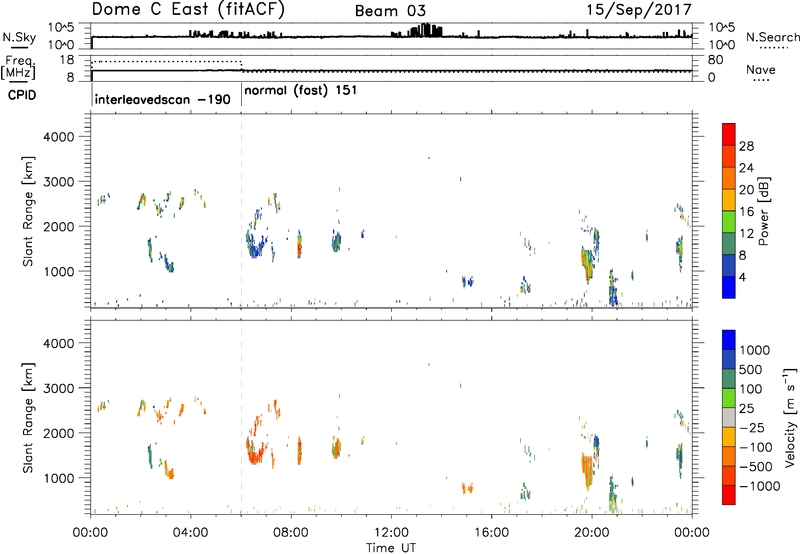800x554 pixels.
Task: Click the '16:00' time axis tick label
Action: click(x=491, y=533)
